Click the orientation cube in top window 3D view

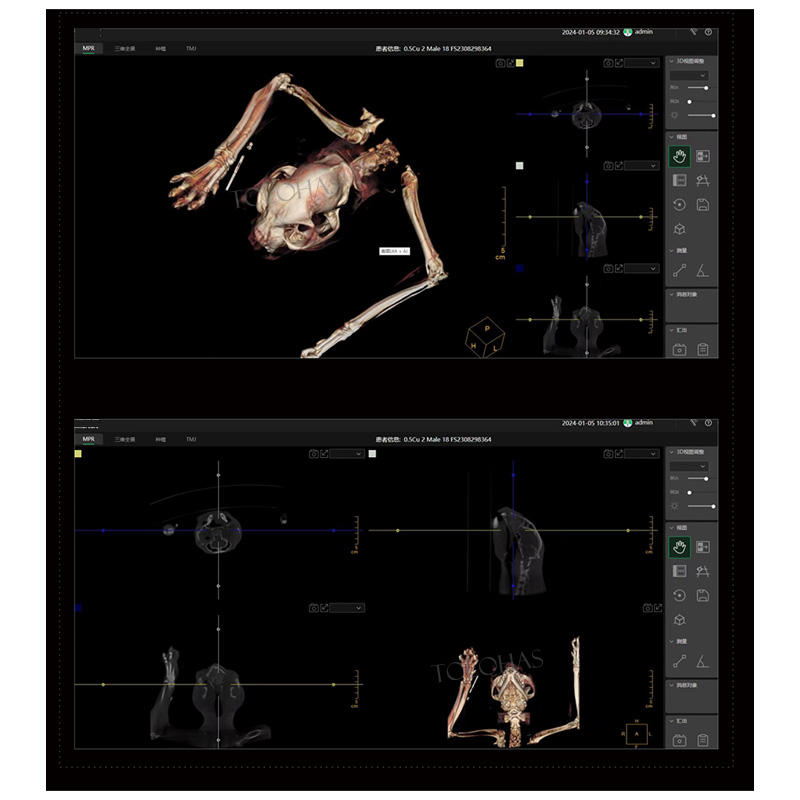pyautogui.click(x=485, y=337)
